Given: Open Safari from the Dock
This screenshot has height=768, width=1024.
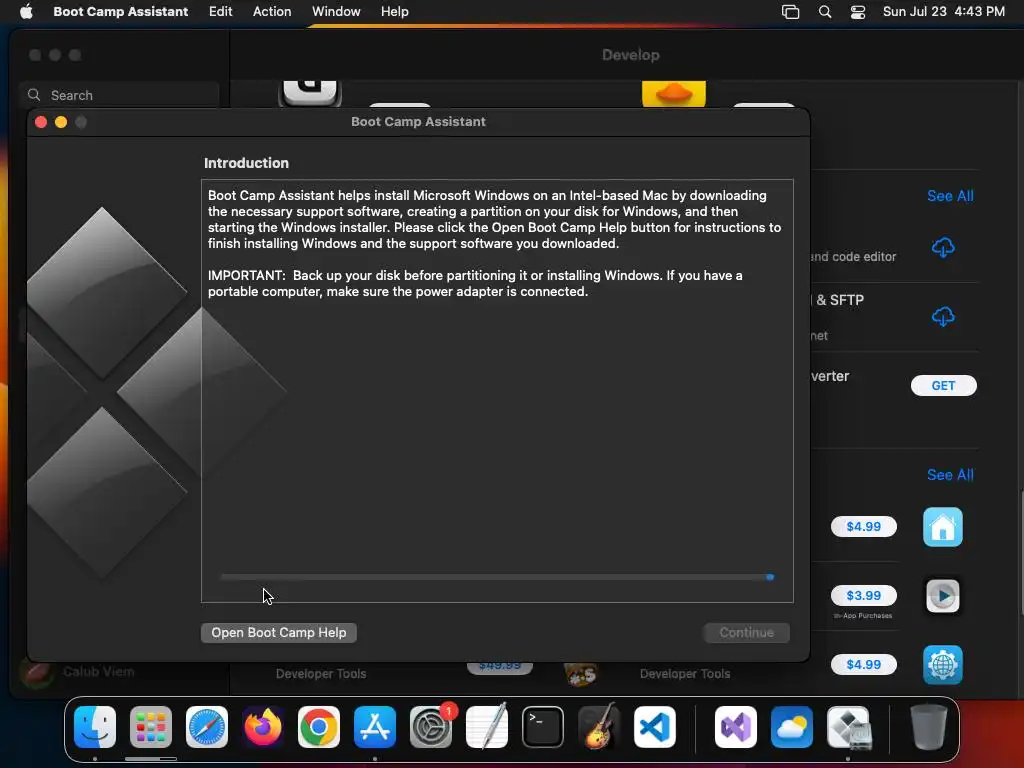Looking at the screenshot, I should coord(207,727).
